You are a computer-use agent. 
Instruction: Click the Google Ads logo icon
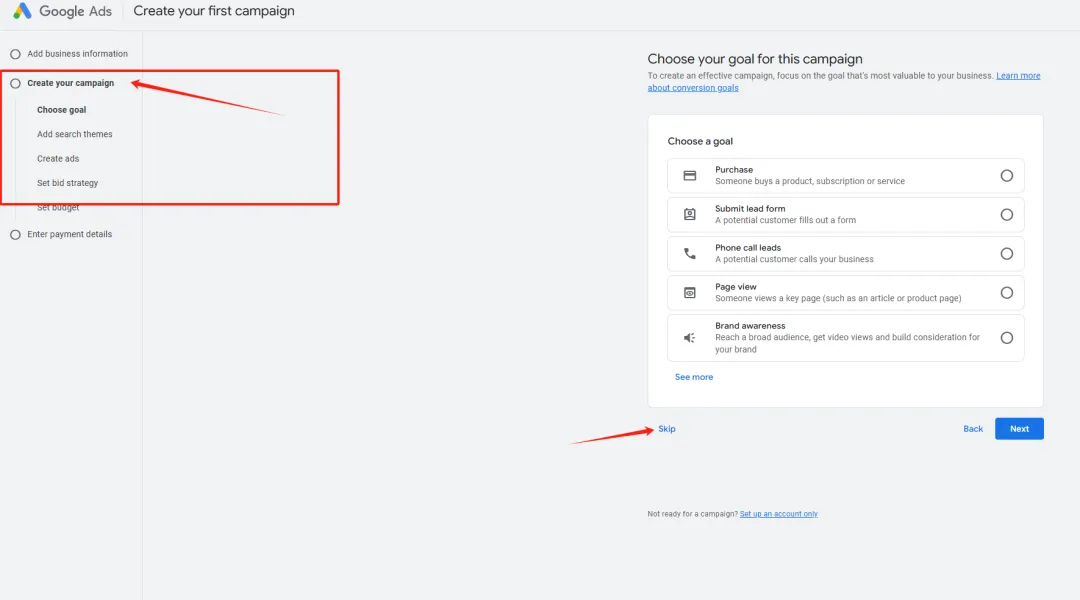click(22, 11)
